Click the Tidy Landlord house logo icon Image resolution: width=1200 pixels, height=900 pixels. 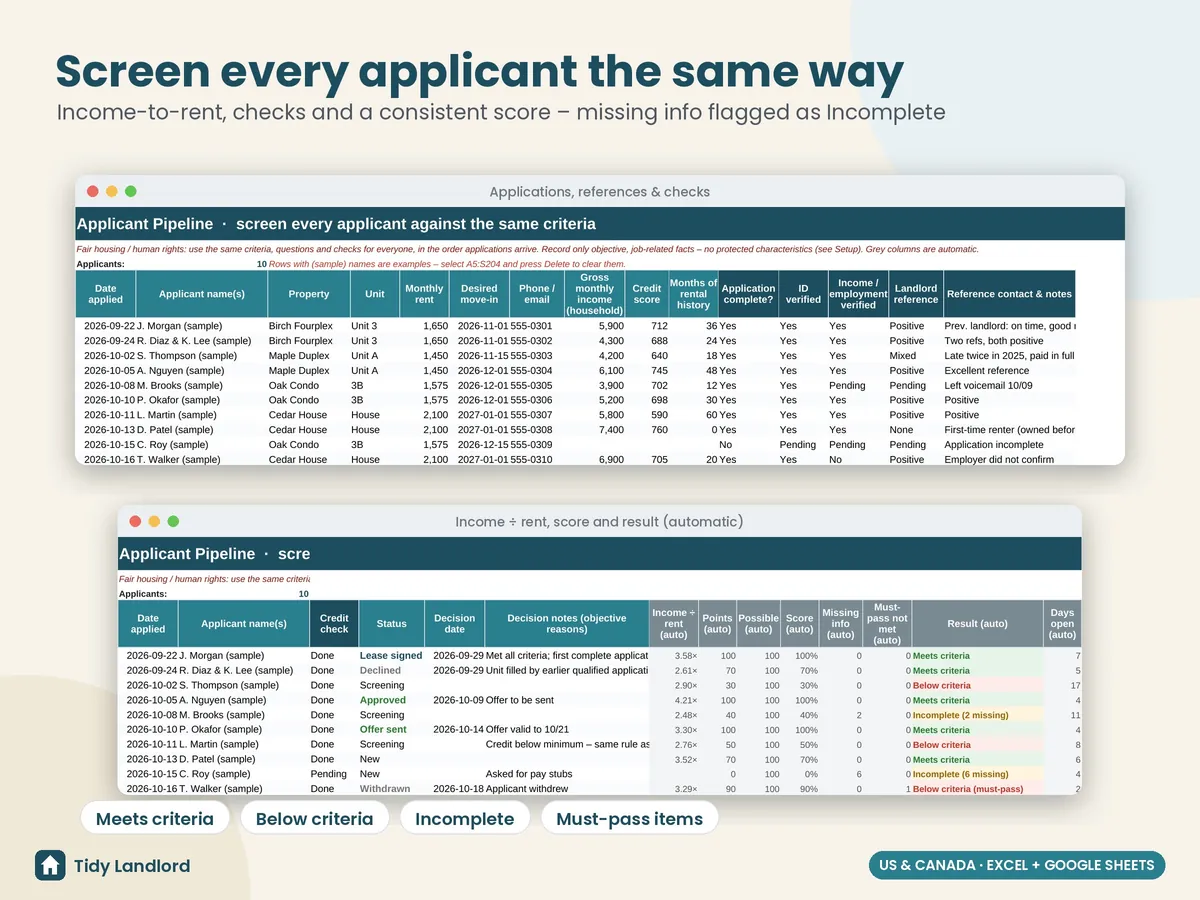point(50,865)
